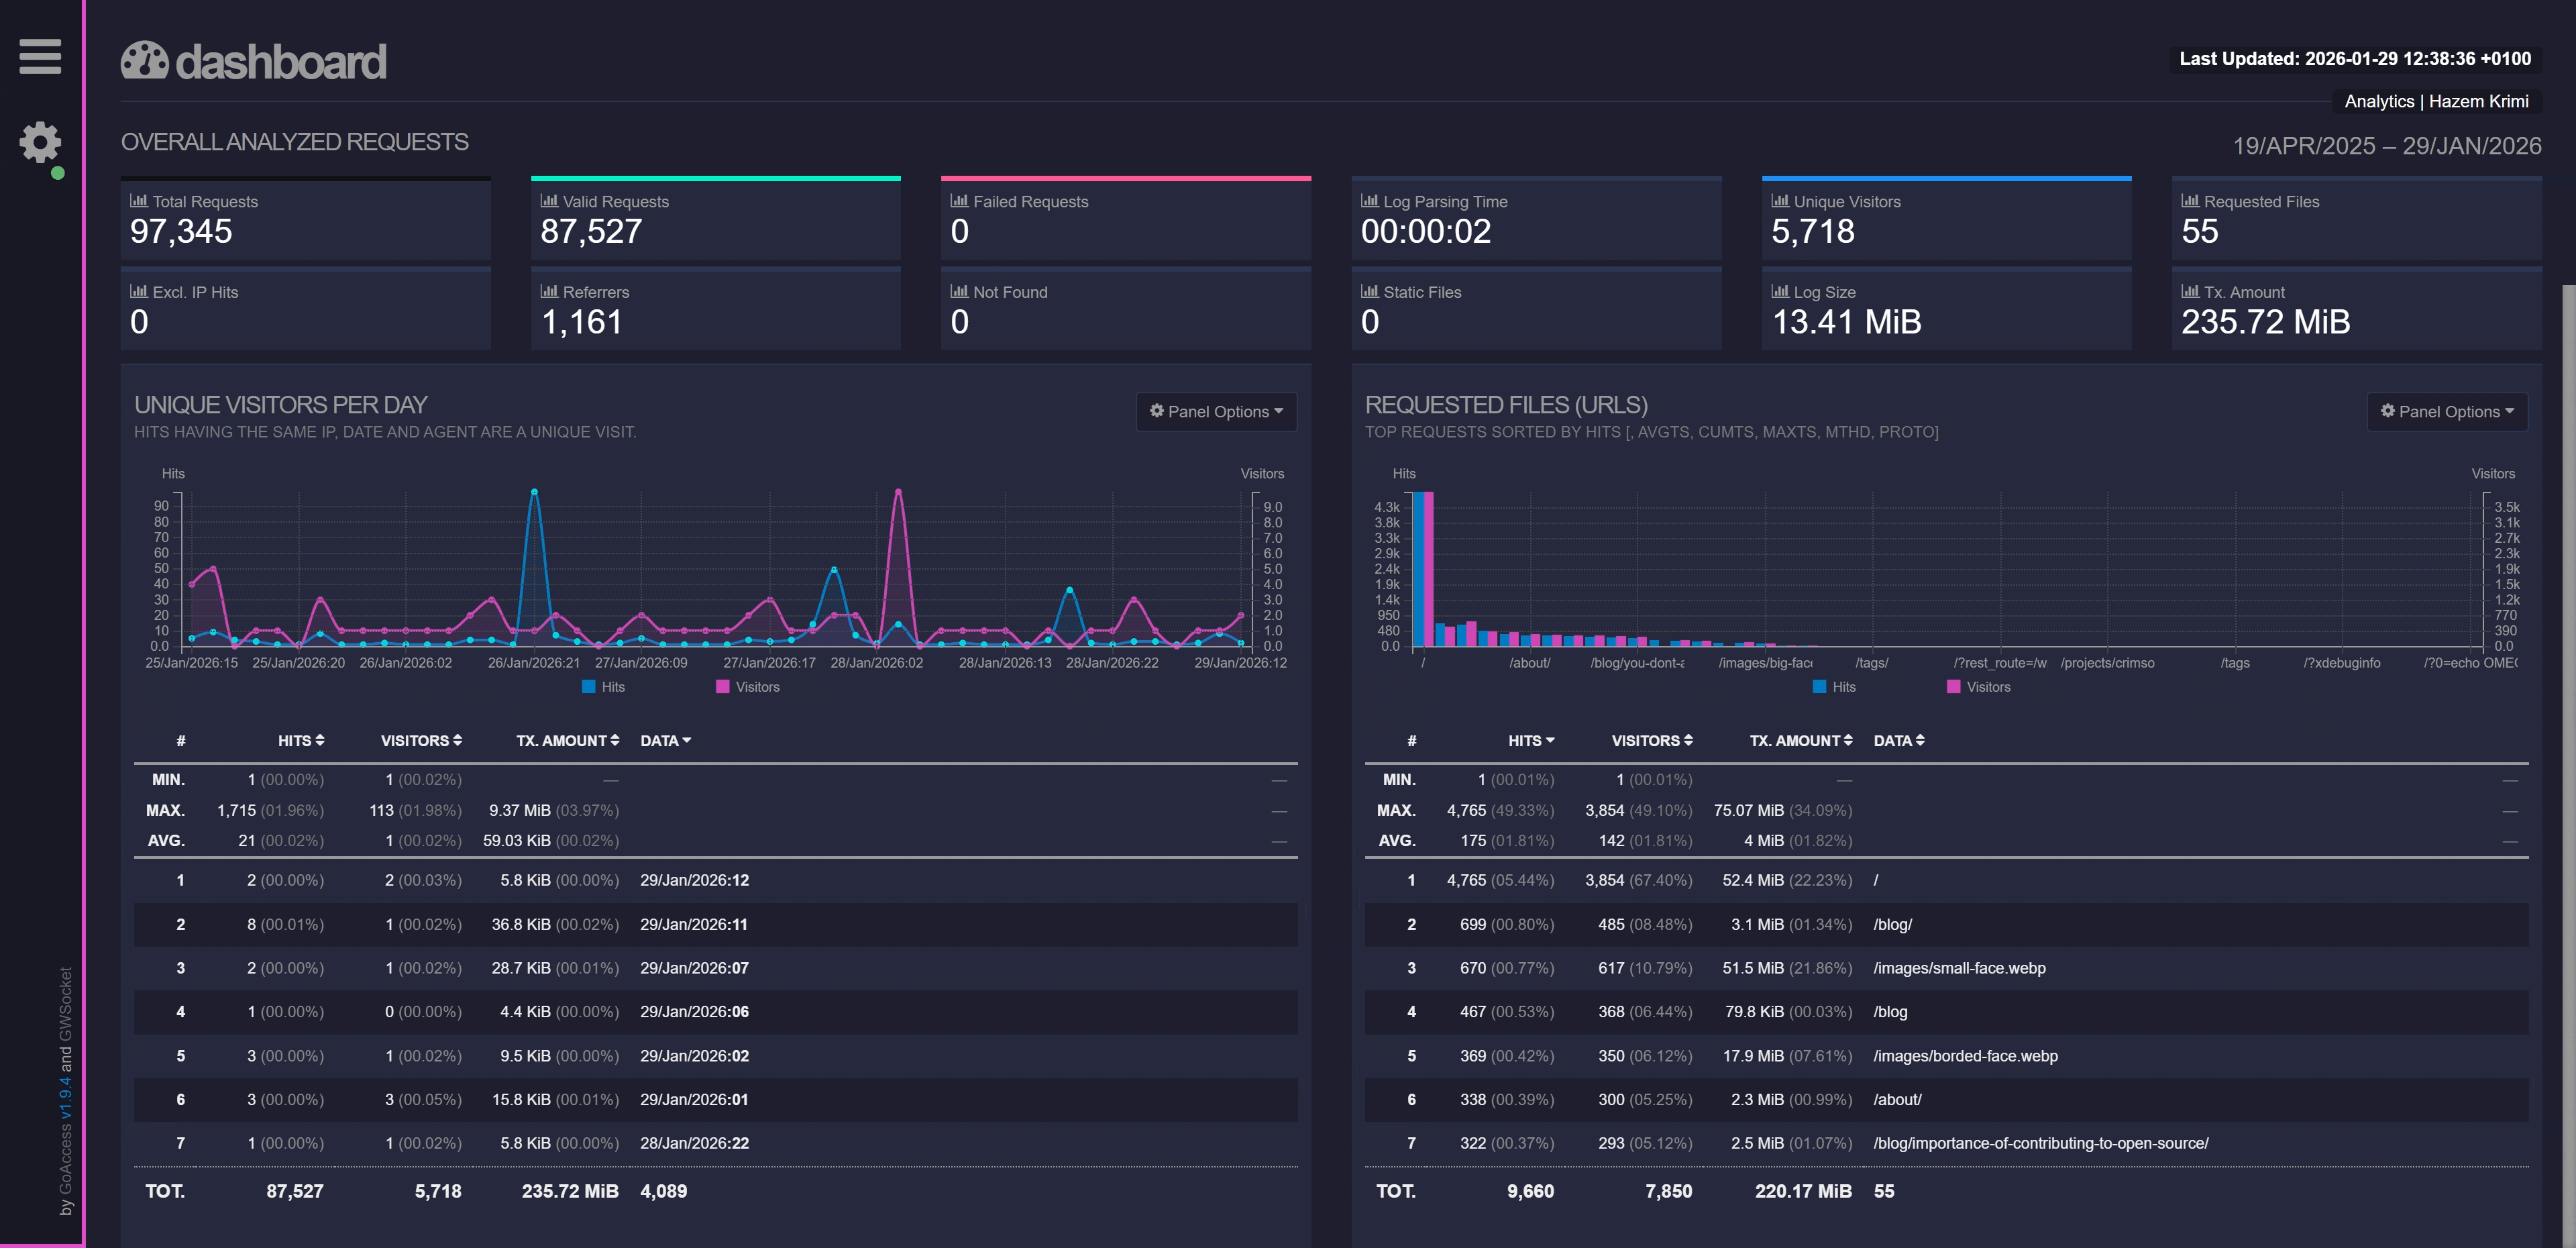The width and height of the screenshot is (2576, 1248).
Task: Select the /images/borded-face.webp row
Action: coord(1946,1056)
